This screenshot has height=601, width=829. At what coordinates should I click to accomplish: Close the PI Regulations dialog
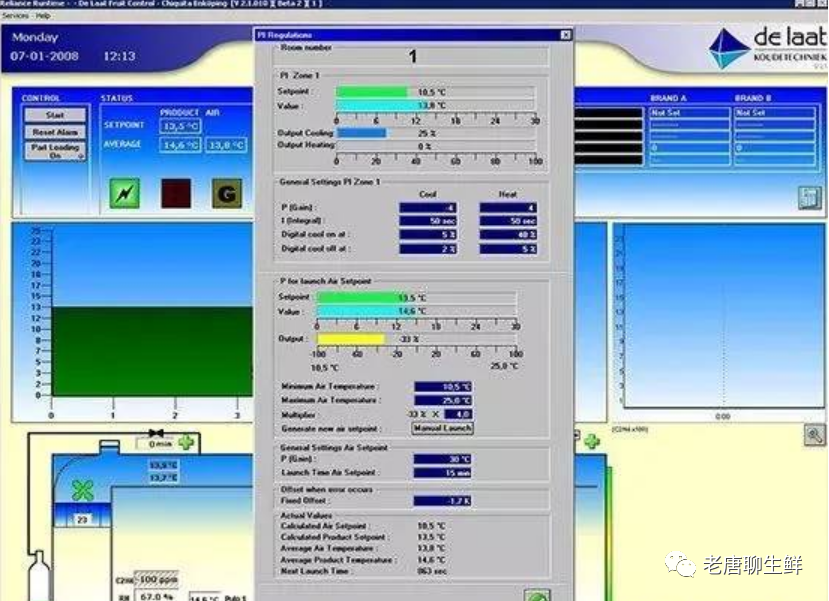566,35
